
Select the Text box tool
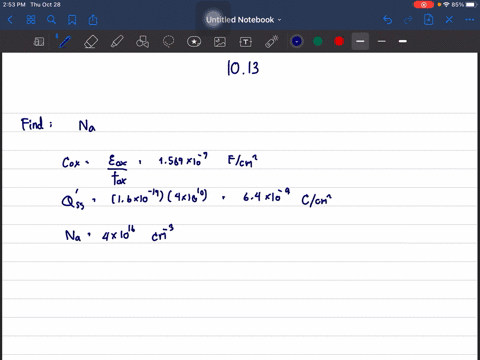click(x=246, y=42)
